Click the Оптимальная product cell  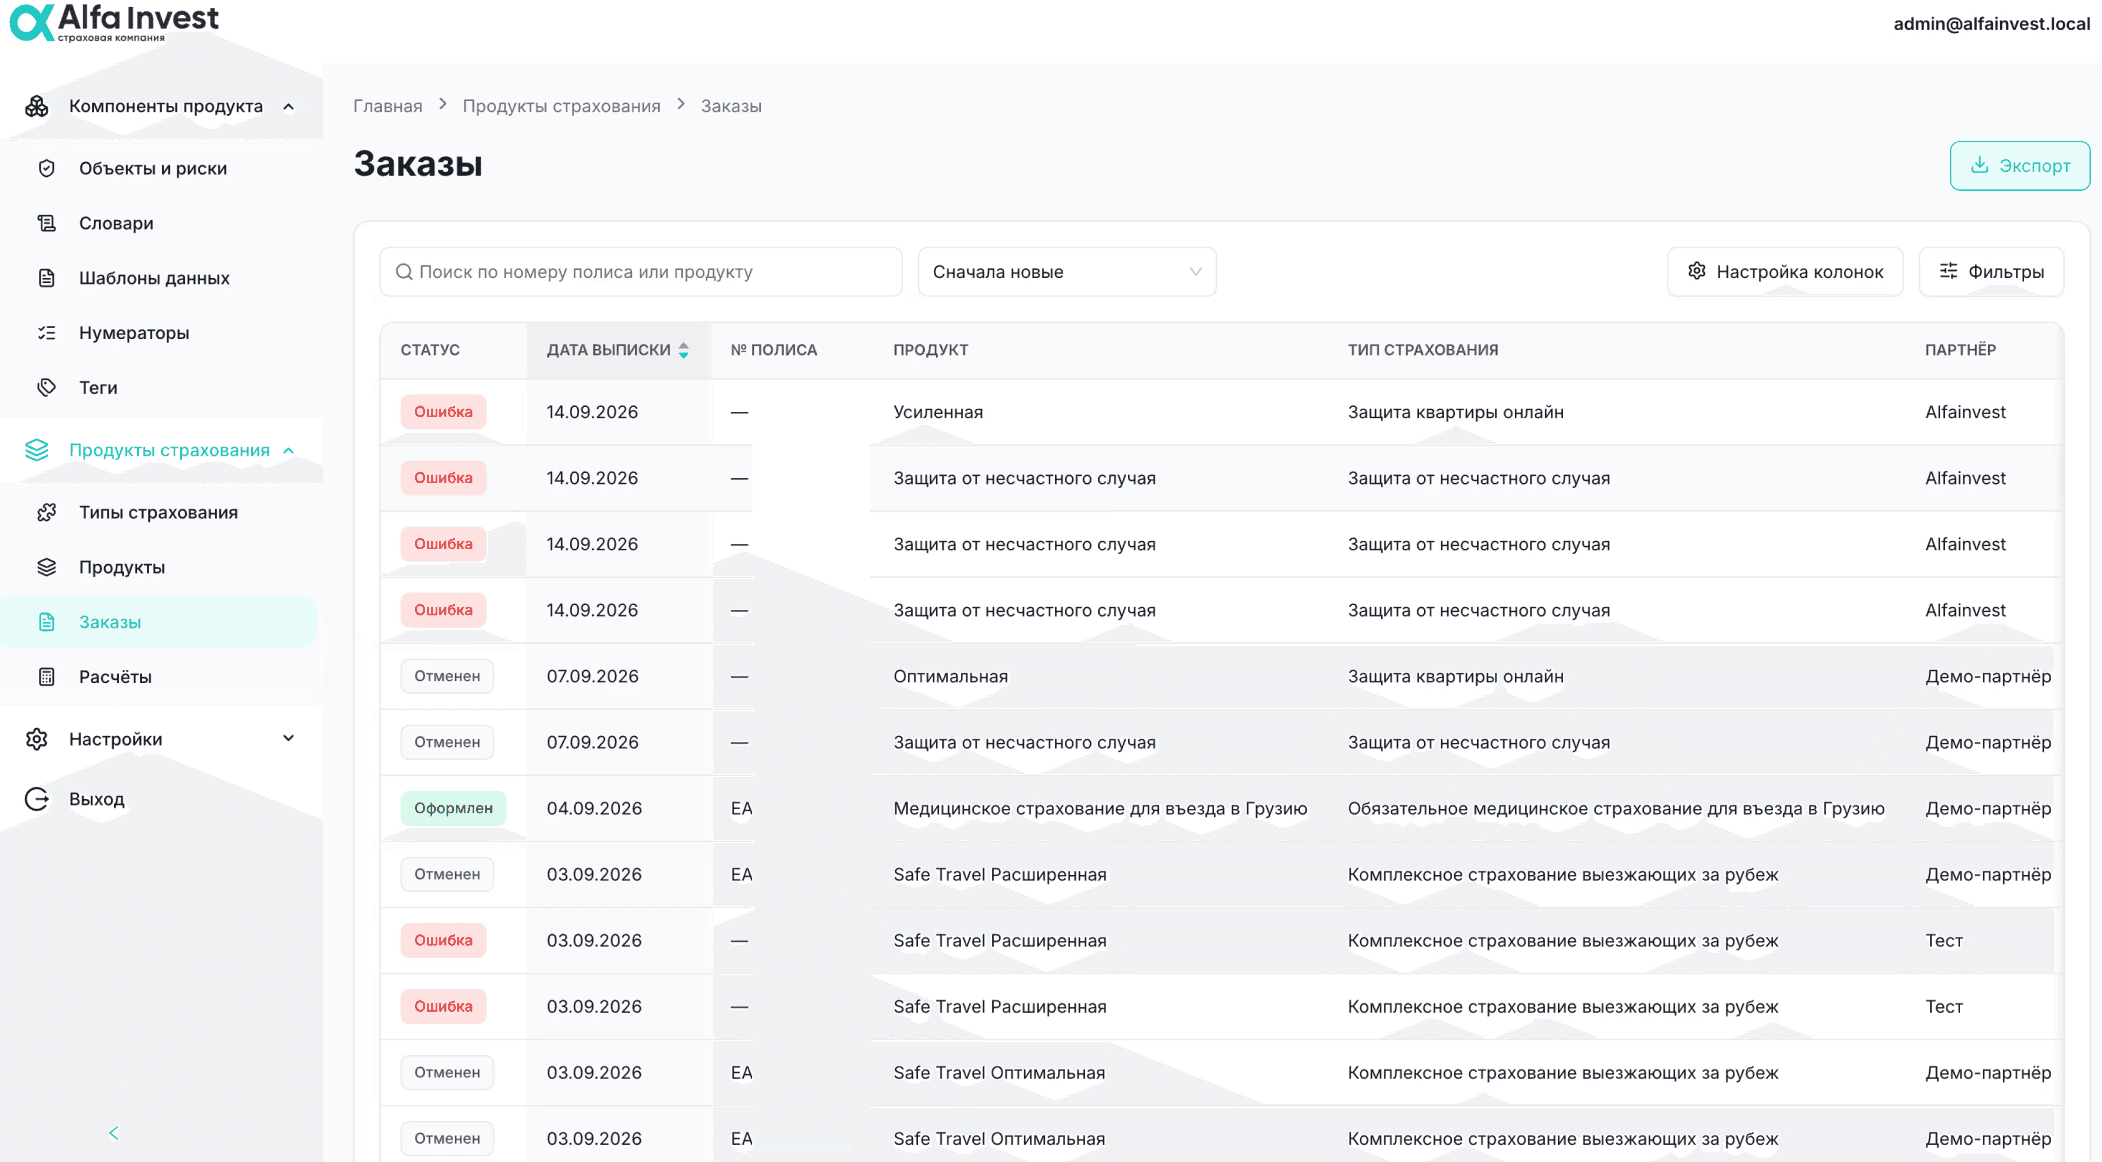(x=950, y=676)
